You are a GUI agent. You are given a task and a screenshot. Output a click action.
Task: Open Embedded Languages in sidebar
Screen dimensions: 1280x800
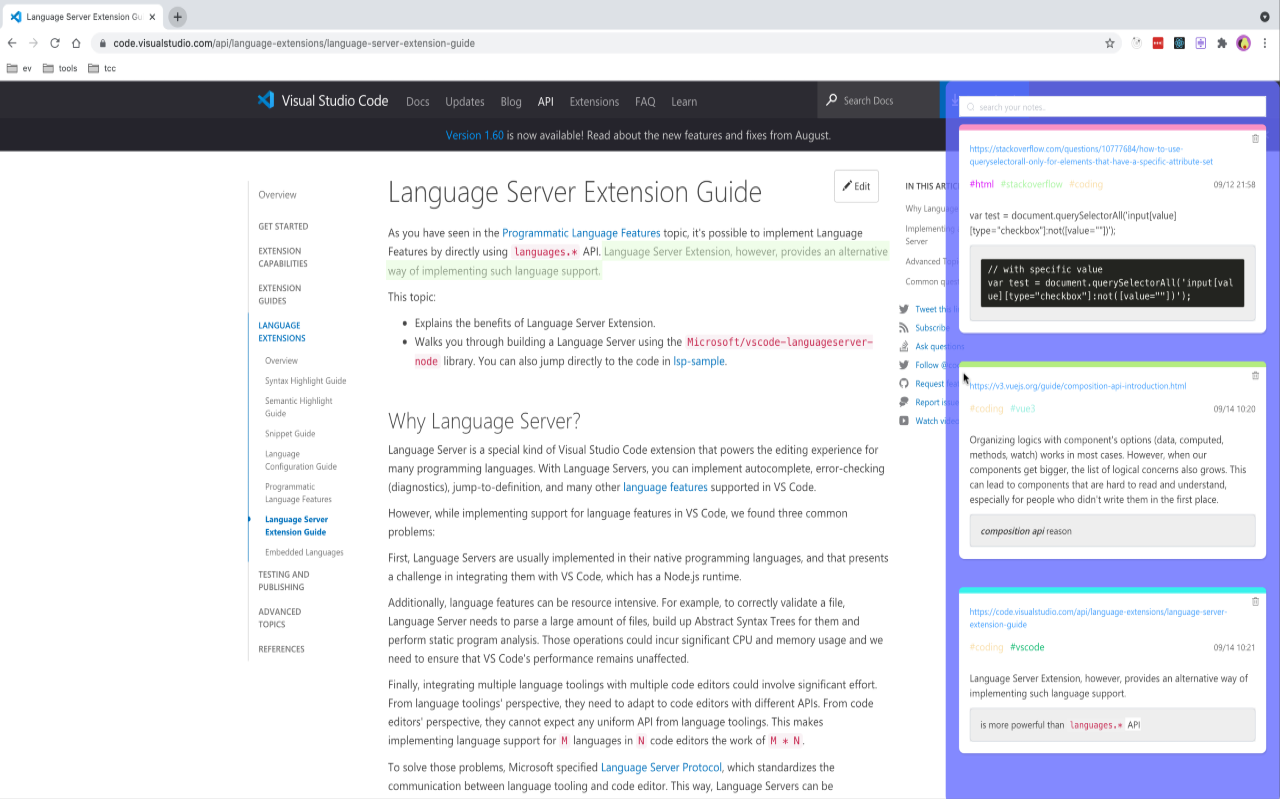tap(304, 552)
